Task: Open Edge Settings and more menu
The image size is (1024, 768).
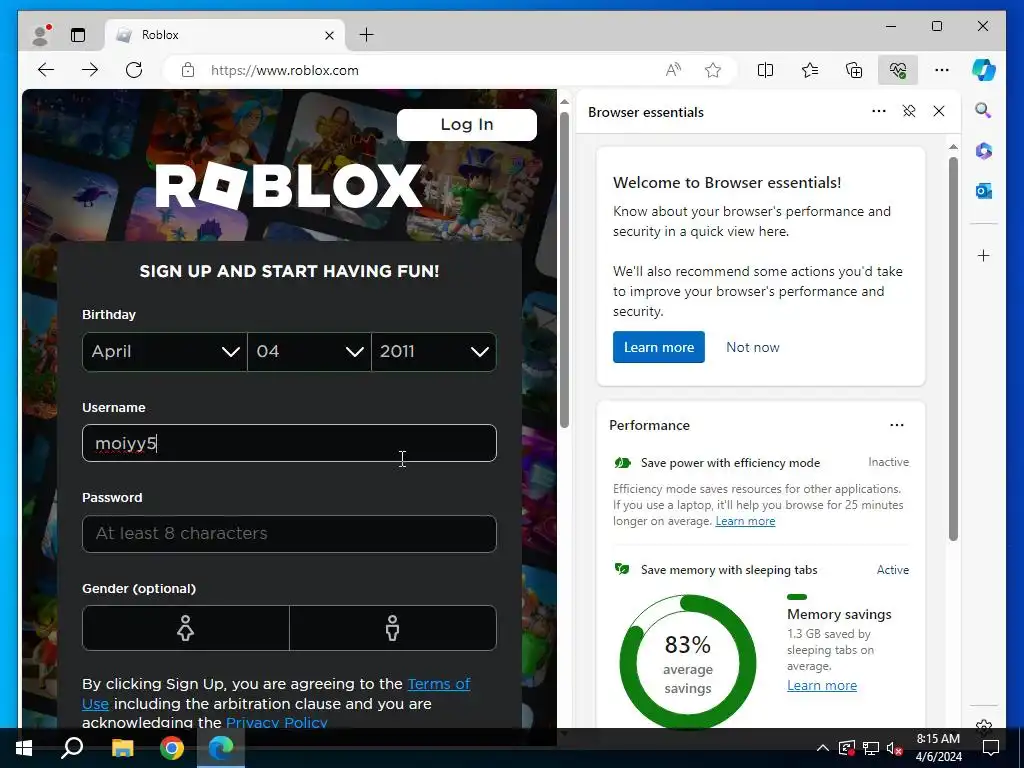Action: (942, 70)
